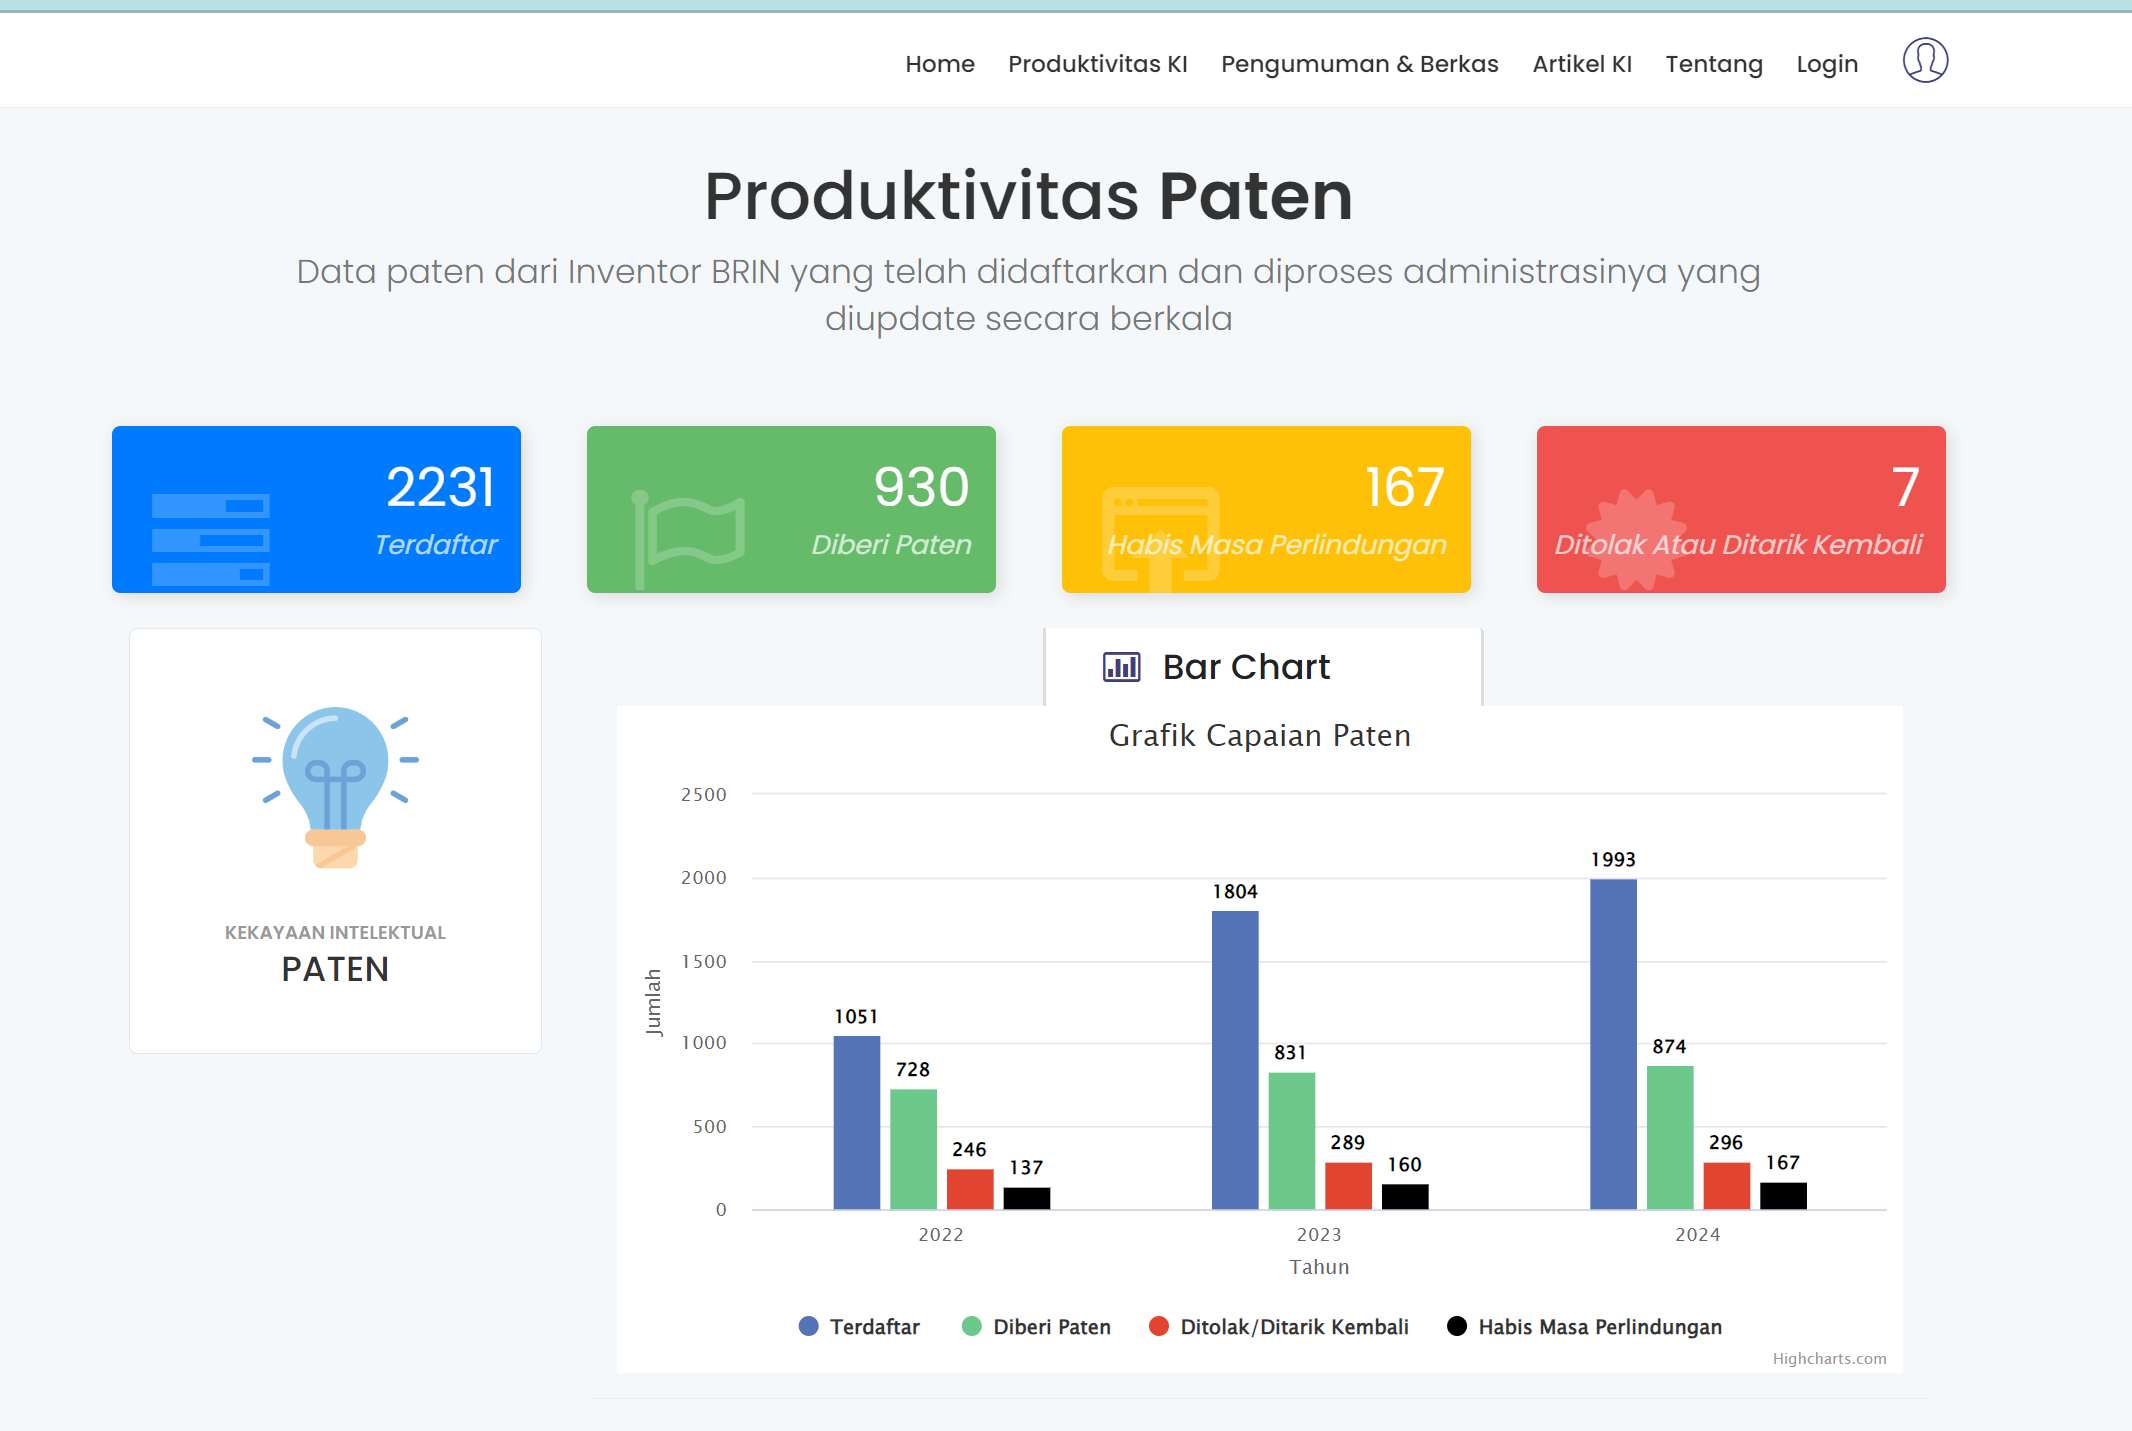Image resolution: width=2132 pixels, height=1431 pixels.
Task: Toggle Diberi Paten series in legend
Action: pos(1036,1327)
